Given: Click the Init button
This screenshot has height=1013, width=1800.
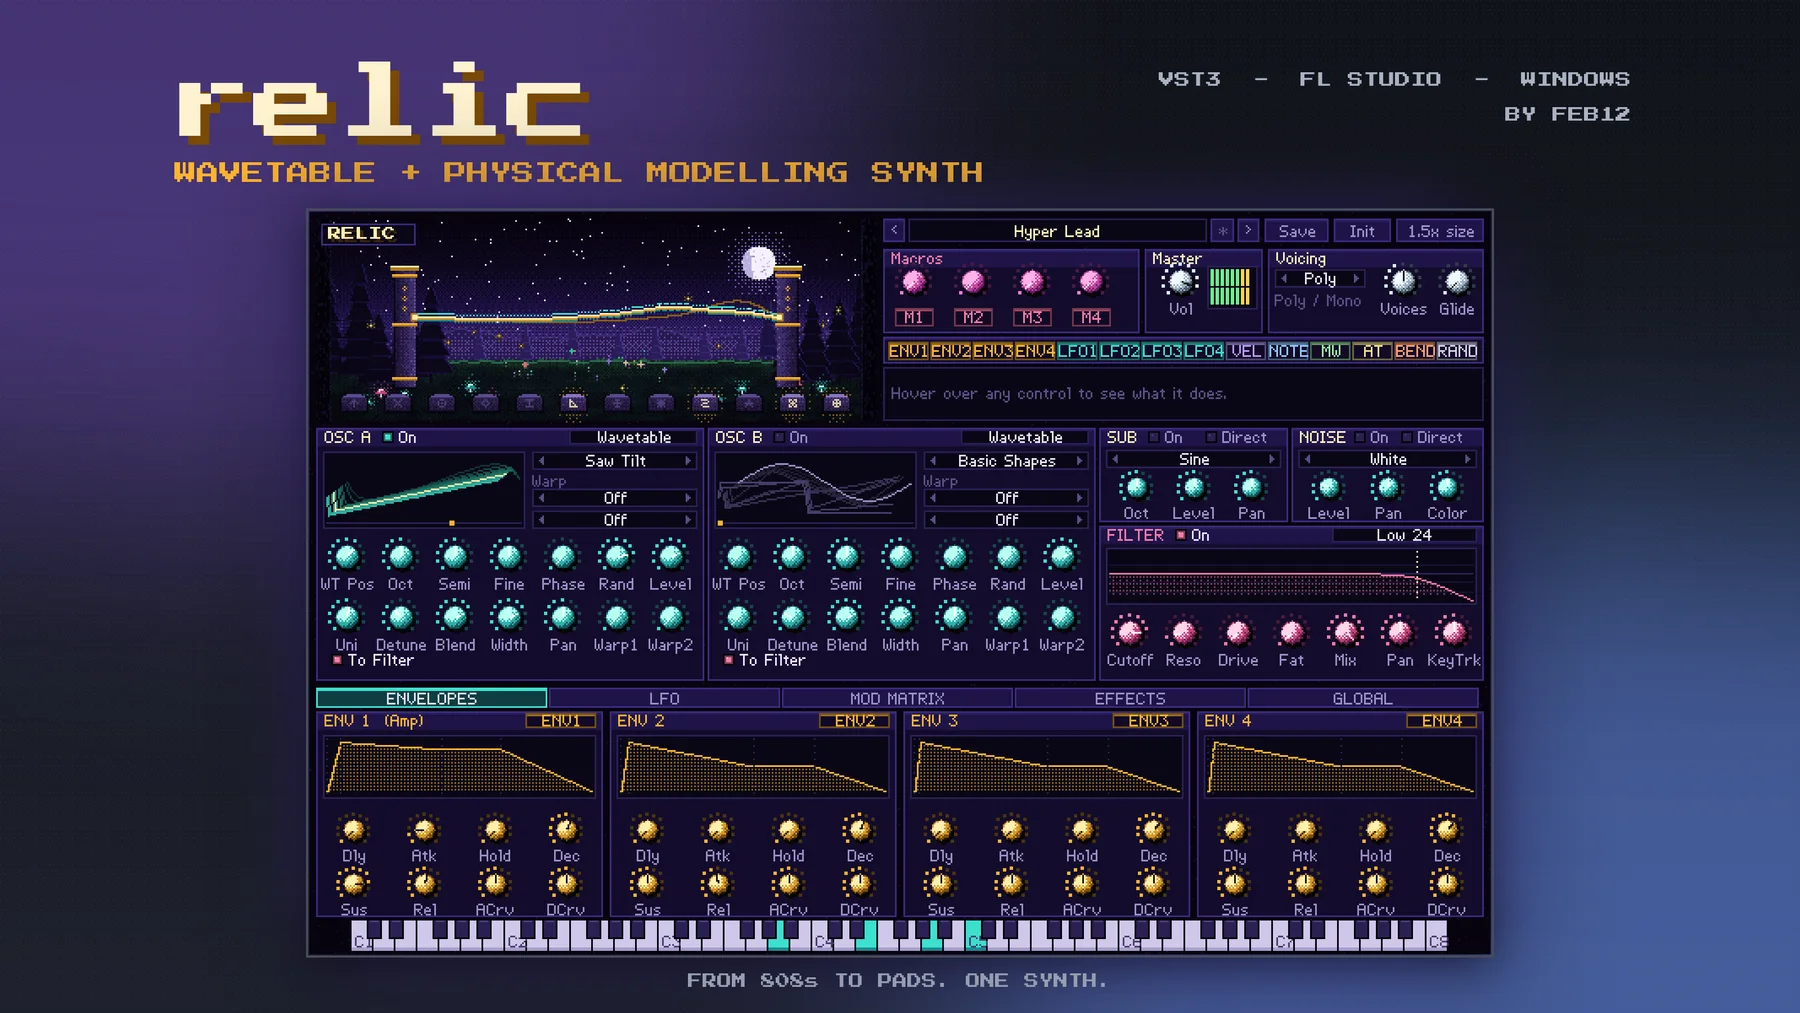Looking at the screenshot, I should point(1362,231).
